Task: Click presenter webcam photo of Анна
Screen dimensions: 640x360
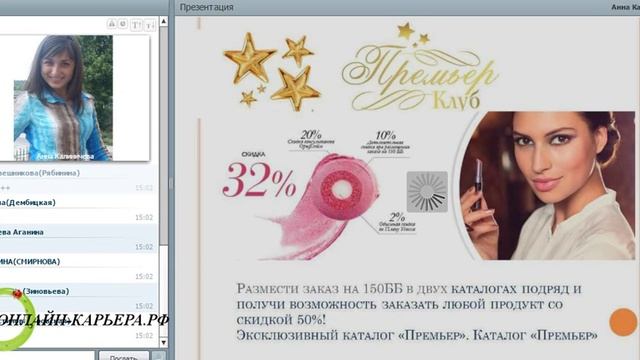Action: coord(63,98)
